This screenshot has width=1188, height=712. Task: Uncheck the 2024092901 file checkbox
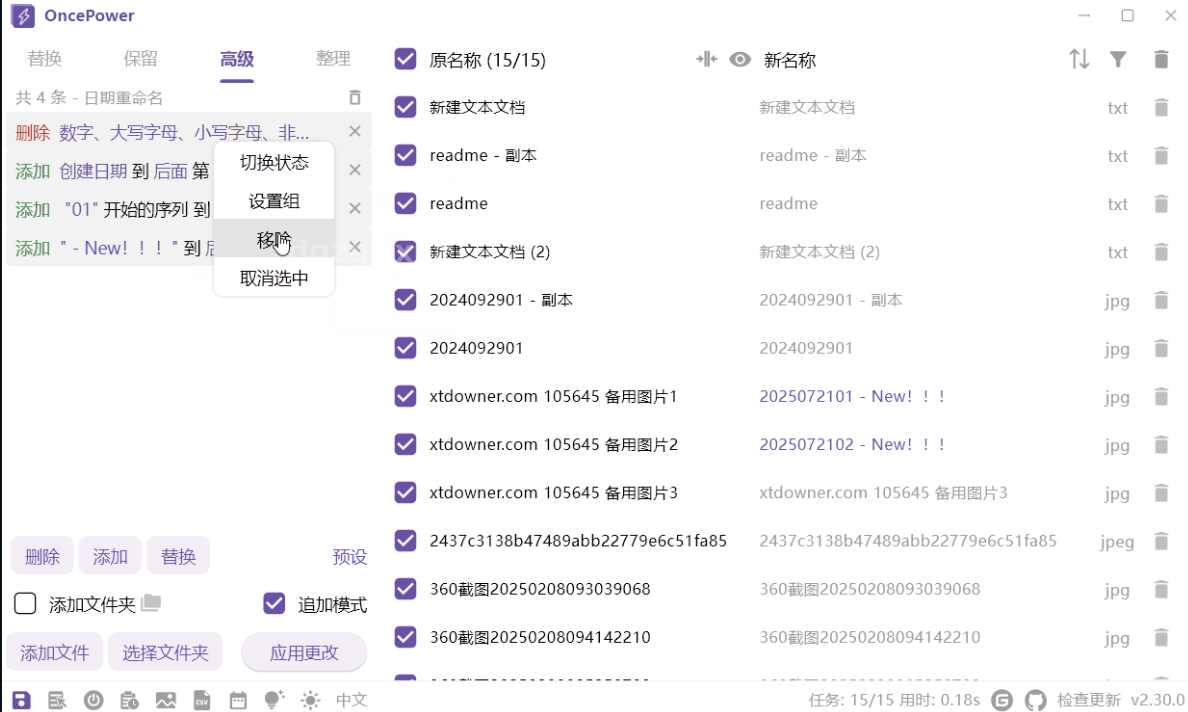tap(405, 348)
